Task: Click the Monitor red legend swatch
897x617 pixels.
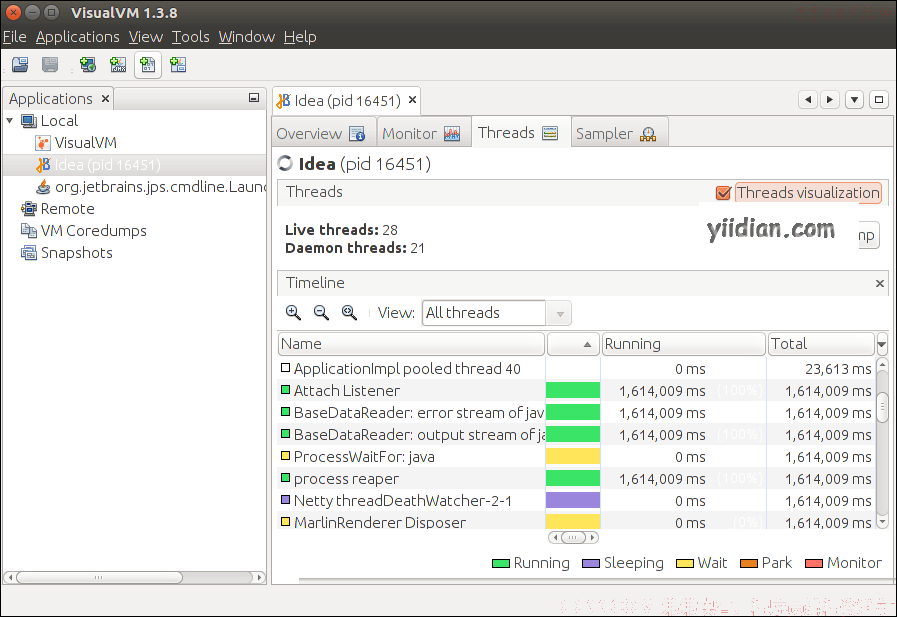Action: 813,563
